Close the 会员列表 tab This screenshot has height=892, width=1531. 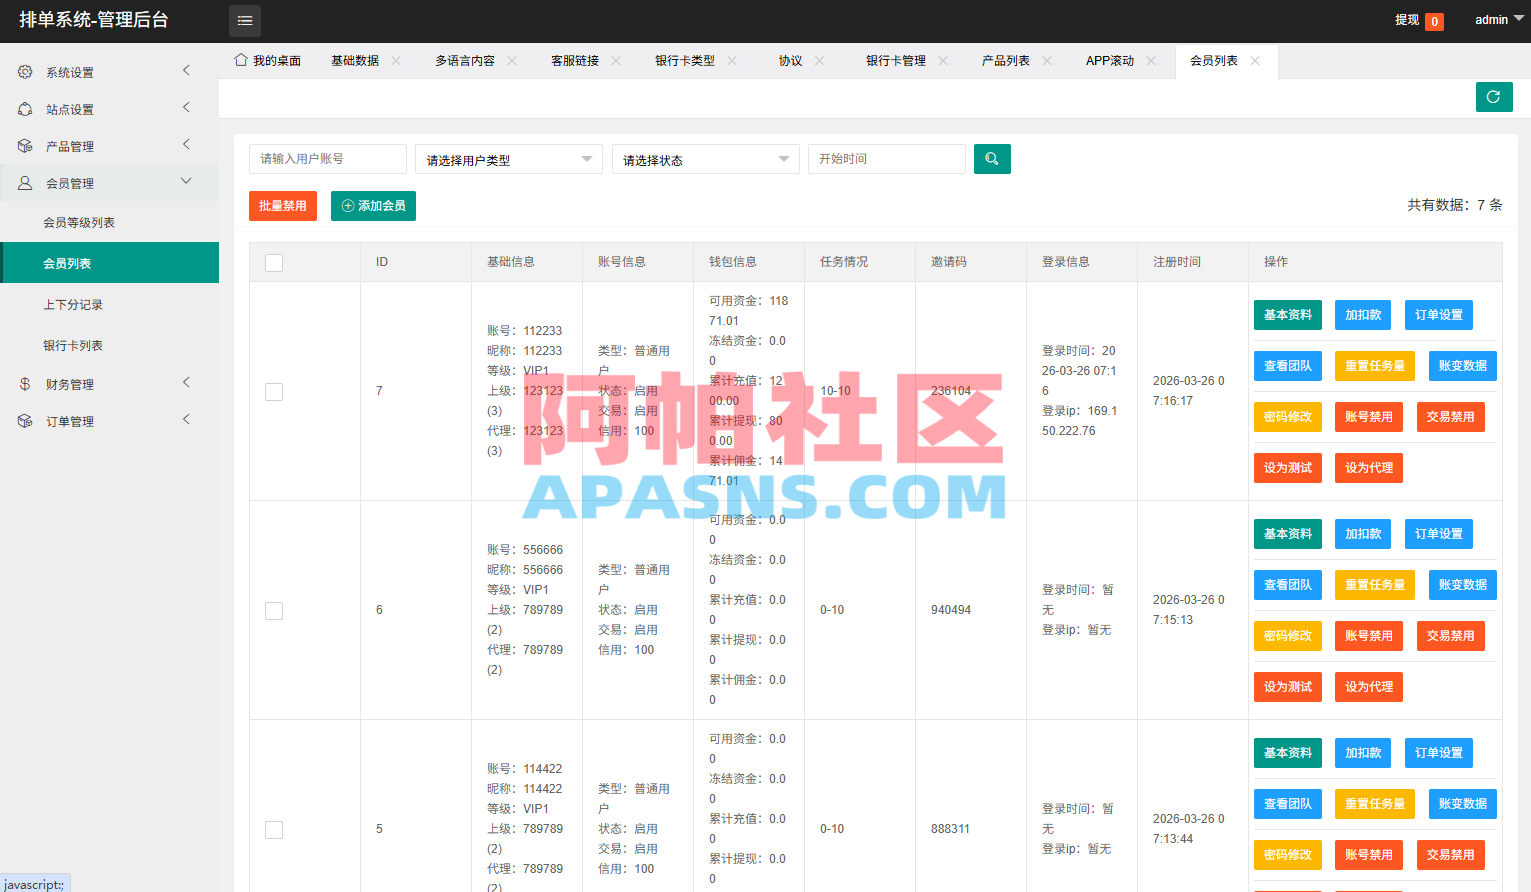click(1255, 61)
